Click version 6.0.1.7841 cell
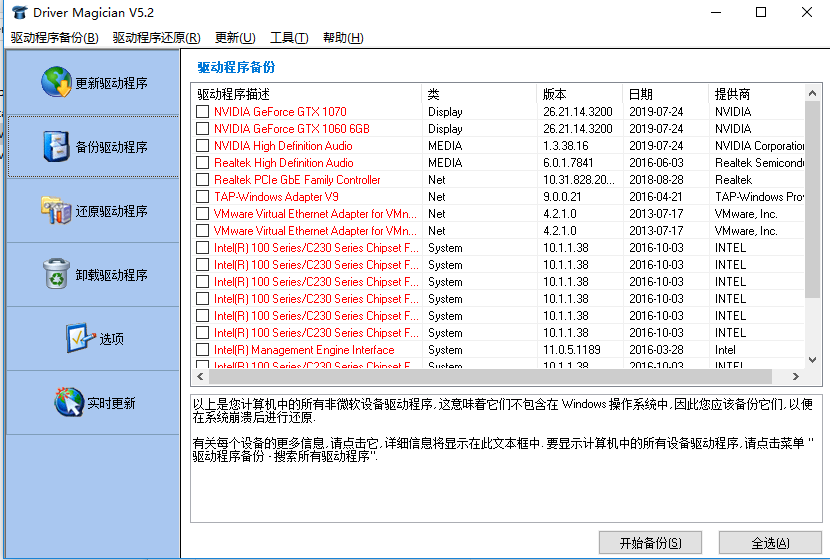The width and height of the screenshot is (830, 560). pos(568,162)
